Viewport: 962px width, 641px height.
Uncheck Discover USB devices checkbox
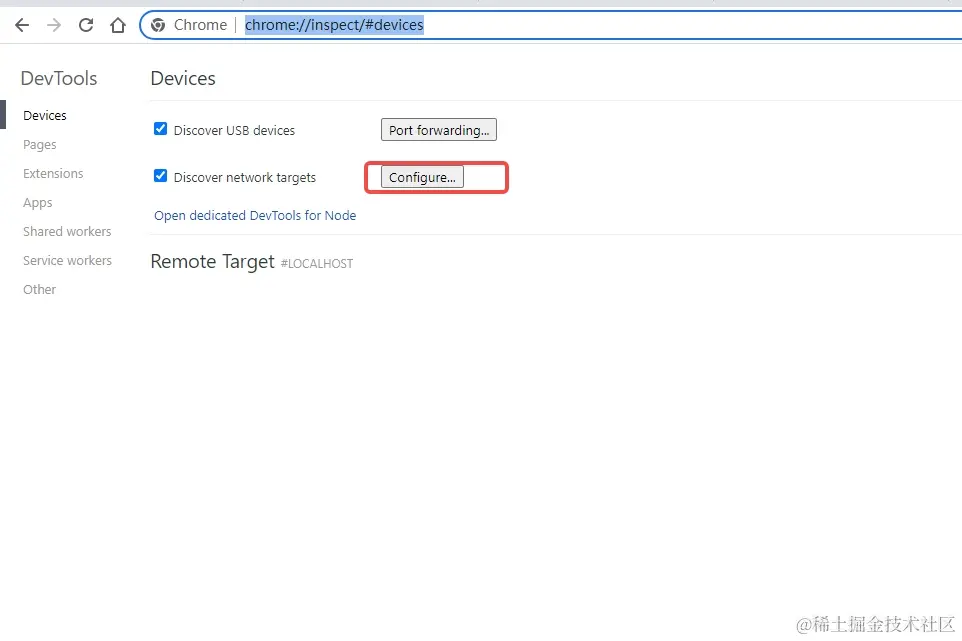tap(160, 129)
